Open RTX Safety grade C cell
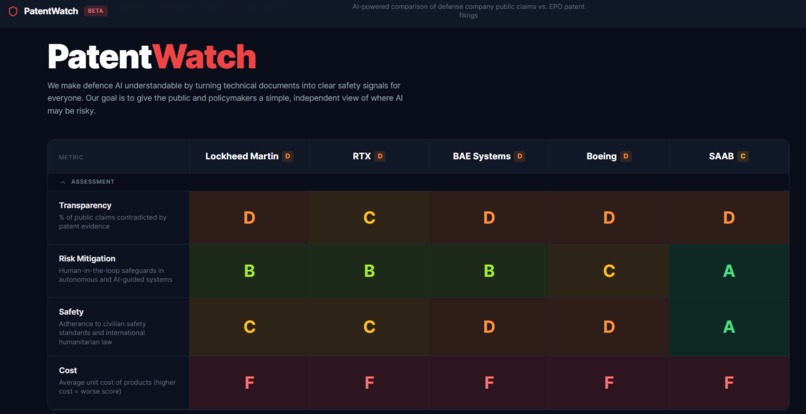Viewport: 806px width, 414px height. (369, 327)
